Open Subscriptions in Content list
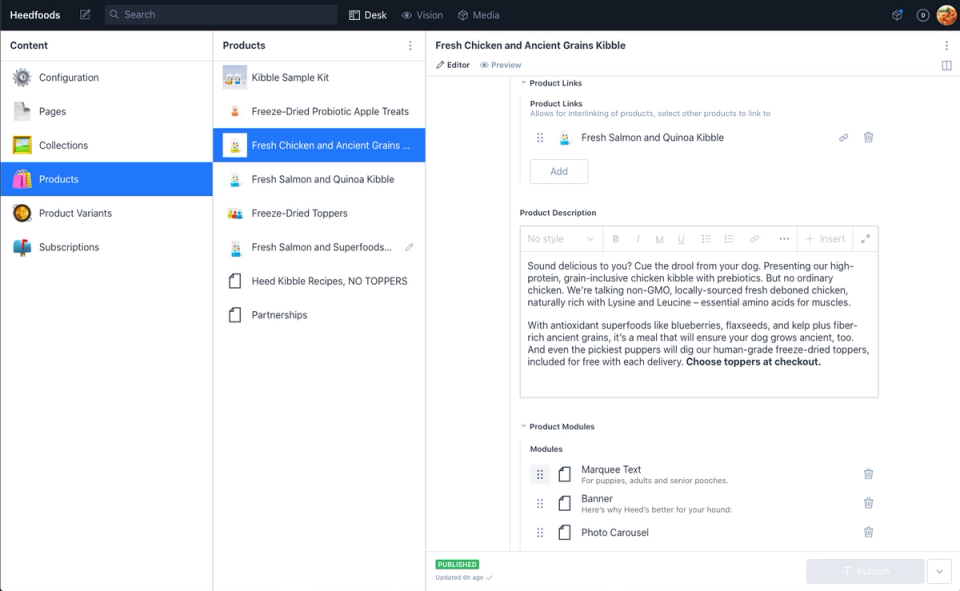The width and height of the screenshot is (960, 591). coord(107,247)
